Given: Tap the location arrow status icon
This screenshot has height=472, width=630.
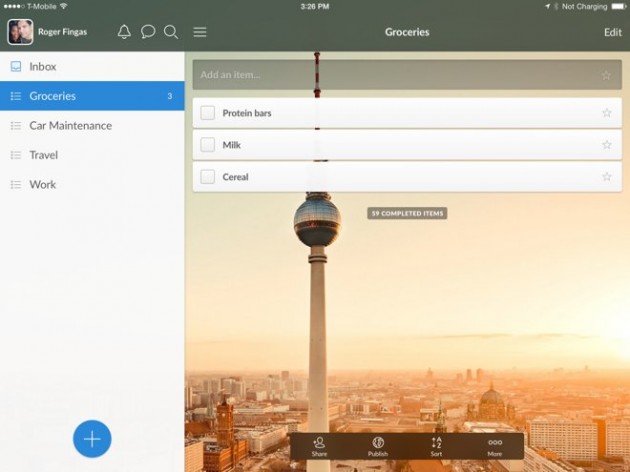Looking at the screenshot, I should (x=547, y=6).
